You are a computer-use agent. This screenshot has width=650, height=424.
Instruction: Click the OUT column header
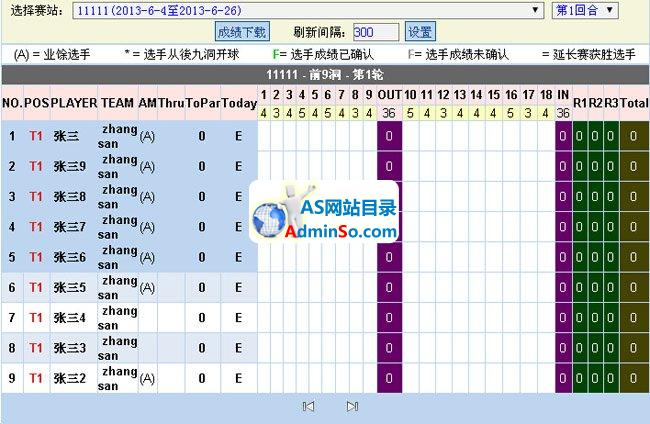pos(389,95)
